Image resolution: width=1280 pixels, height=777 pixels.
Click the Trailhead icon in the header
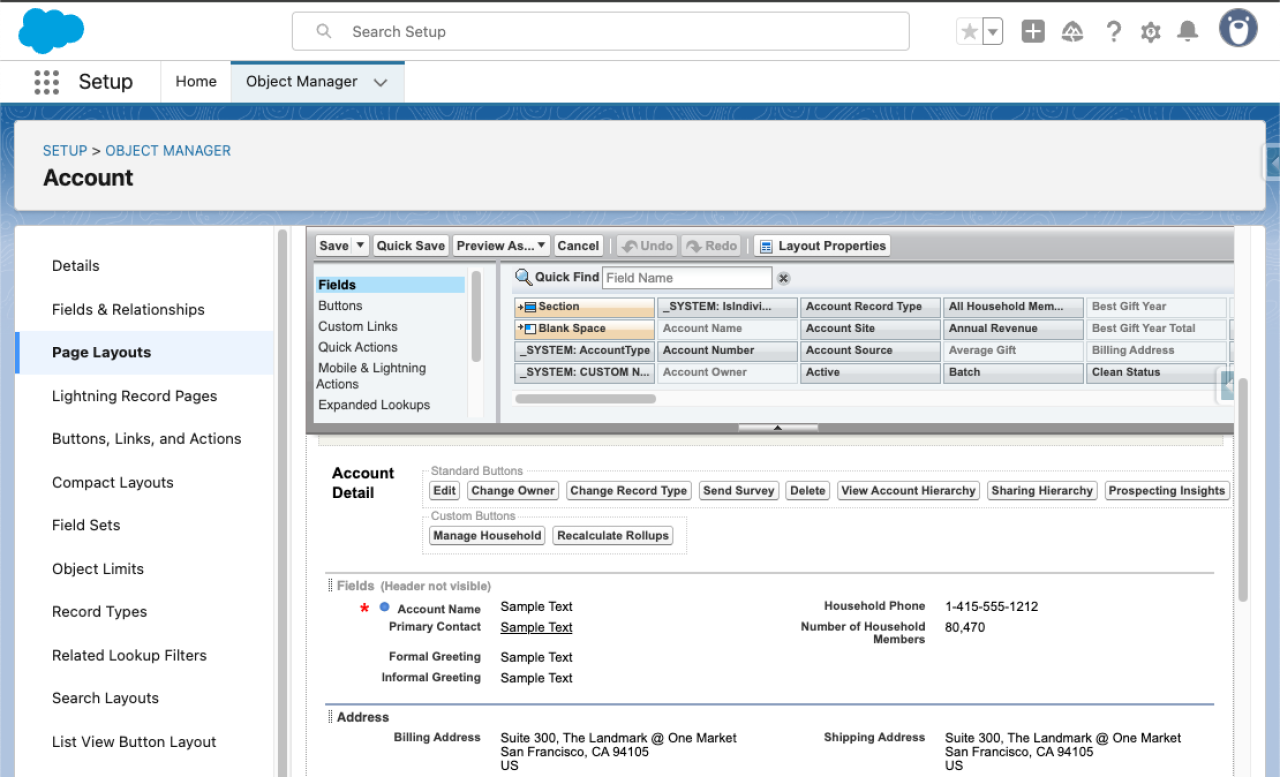click(x=1072, y=31)
